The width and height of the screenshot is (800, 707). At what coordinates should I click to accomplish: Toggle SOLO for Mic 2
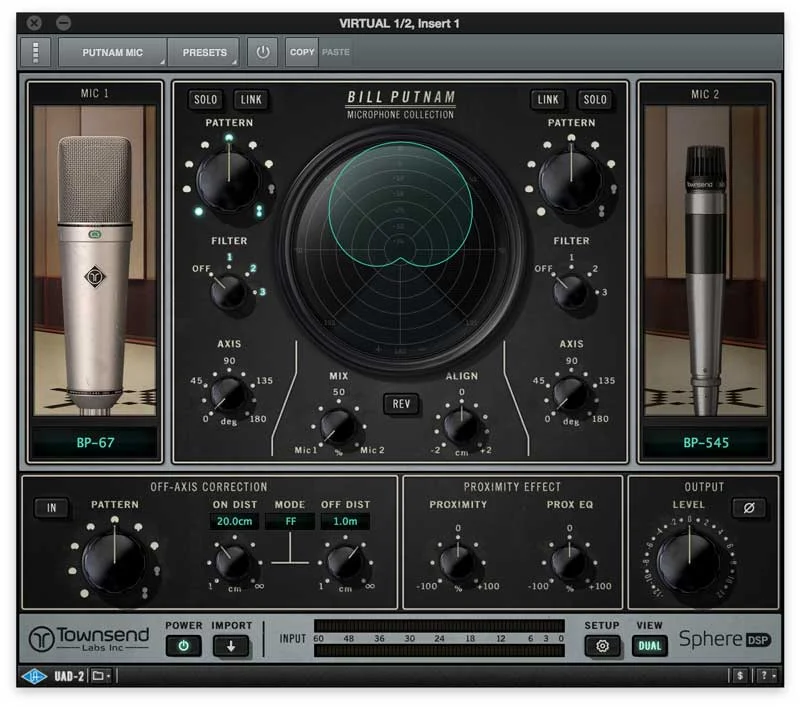coord(594,99)
